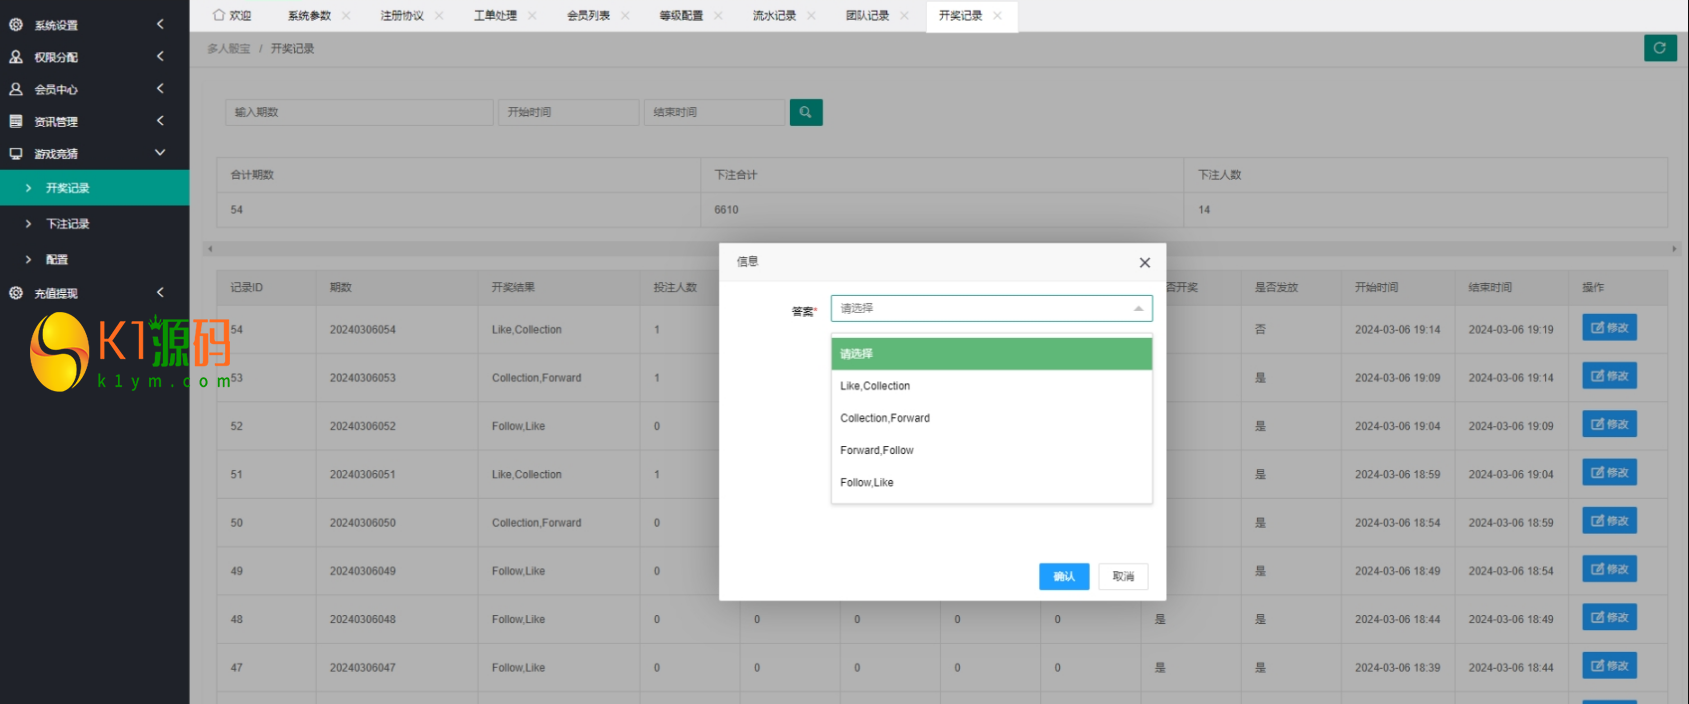Viewport: 1689px width, 704px height.
Task: Toggle the 答案 select dropdown arrow
Action: [1138, 309]
